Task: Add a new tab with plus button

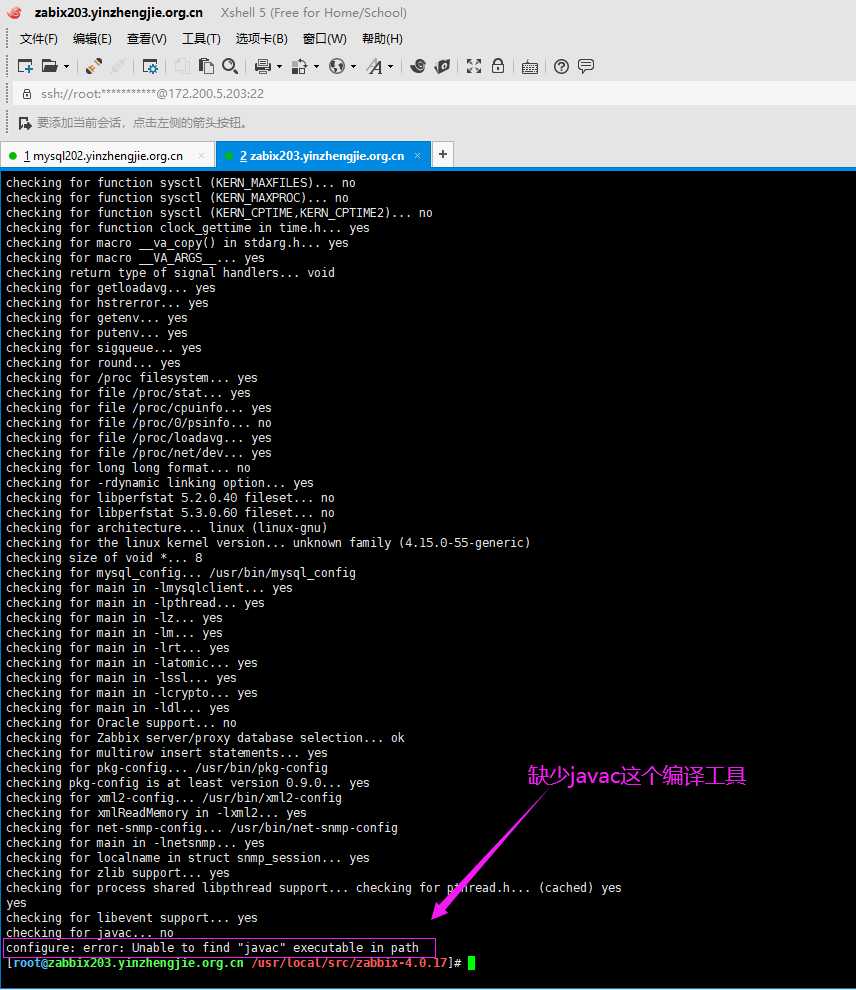Action: pos(443,154)
